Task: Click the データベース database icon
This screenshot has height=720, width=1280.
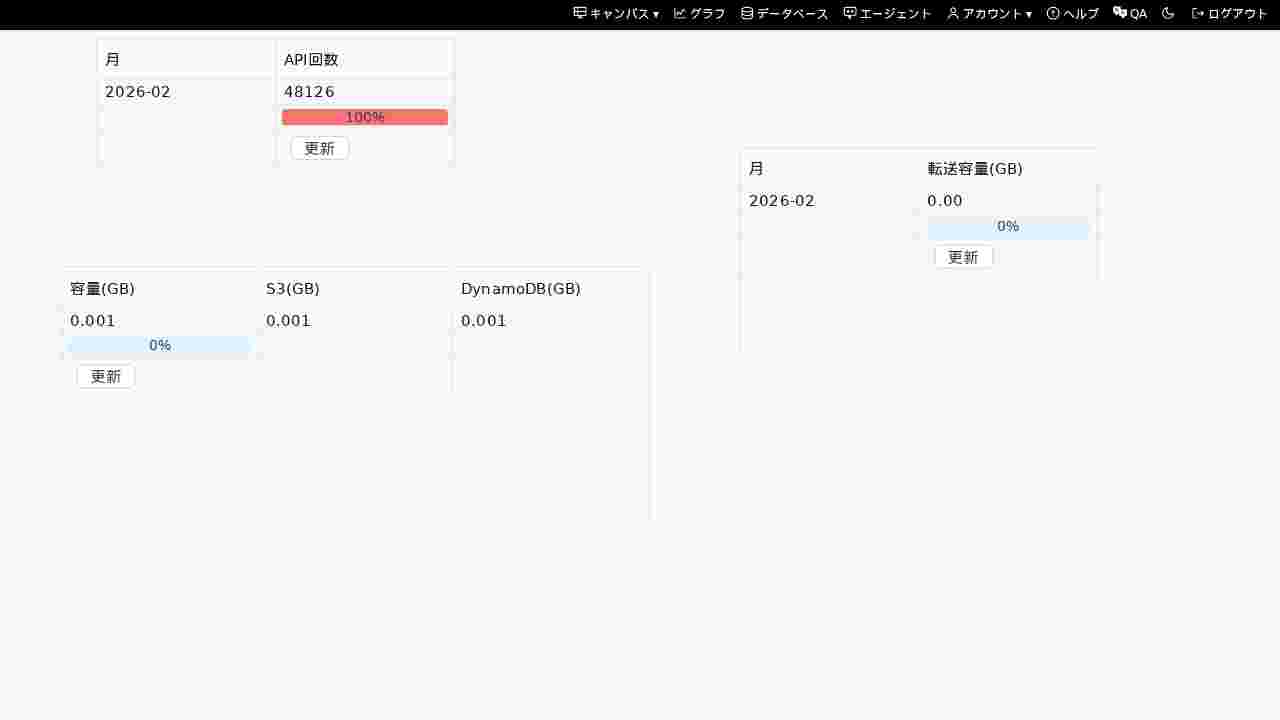Action: pyautogui.click(x=747, y=13)
